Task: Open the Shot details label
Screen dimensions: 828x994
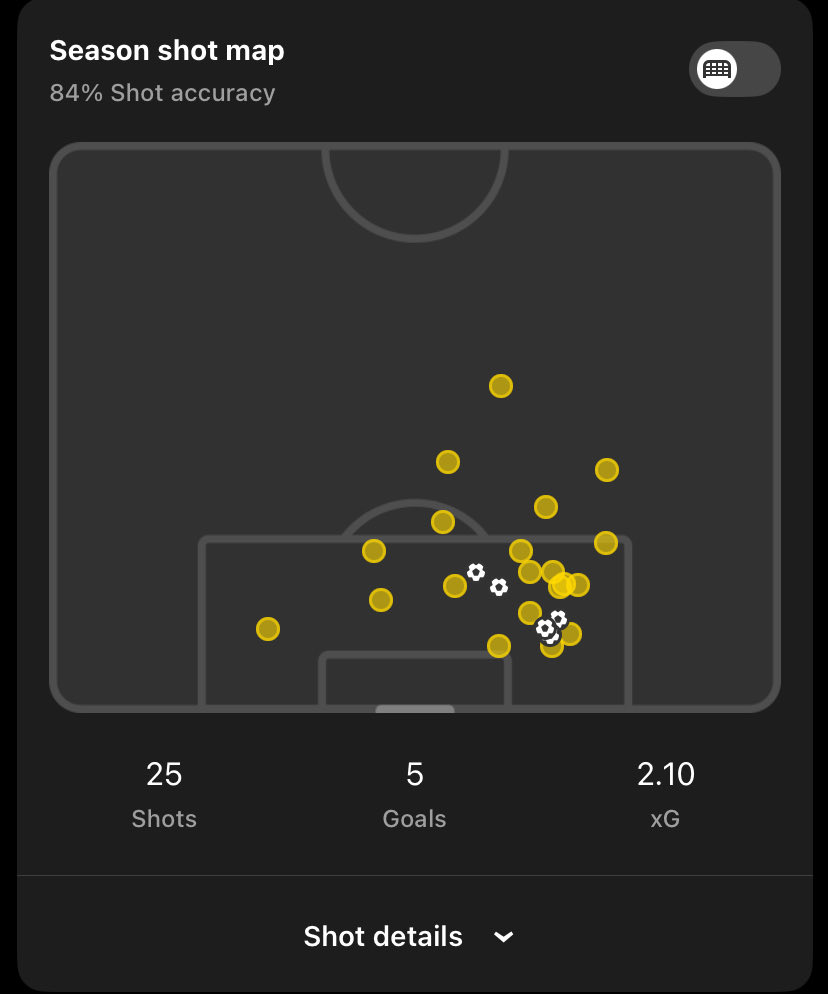Action: pyautogui.click(x=383, y=937)
